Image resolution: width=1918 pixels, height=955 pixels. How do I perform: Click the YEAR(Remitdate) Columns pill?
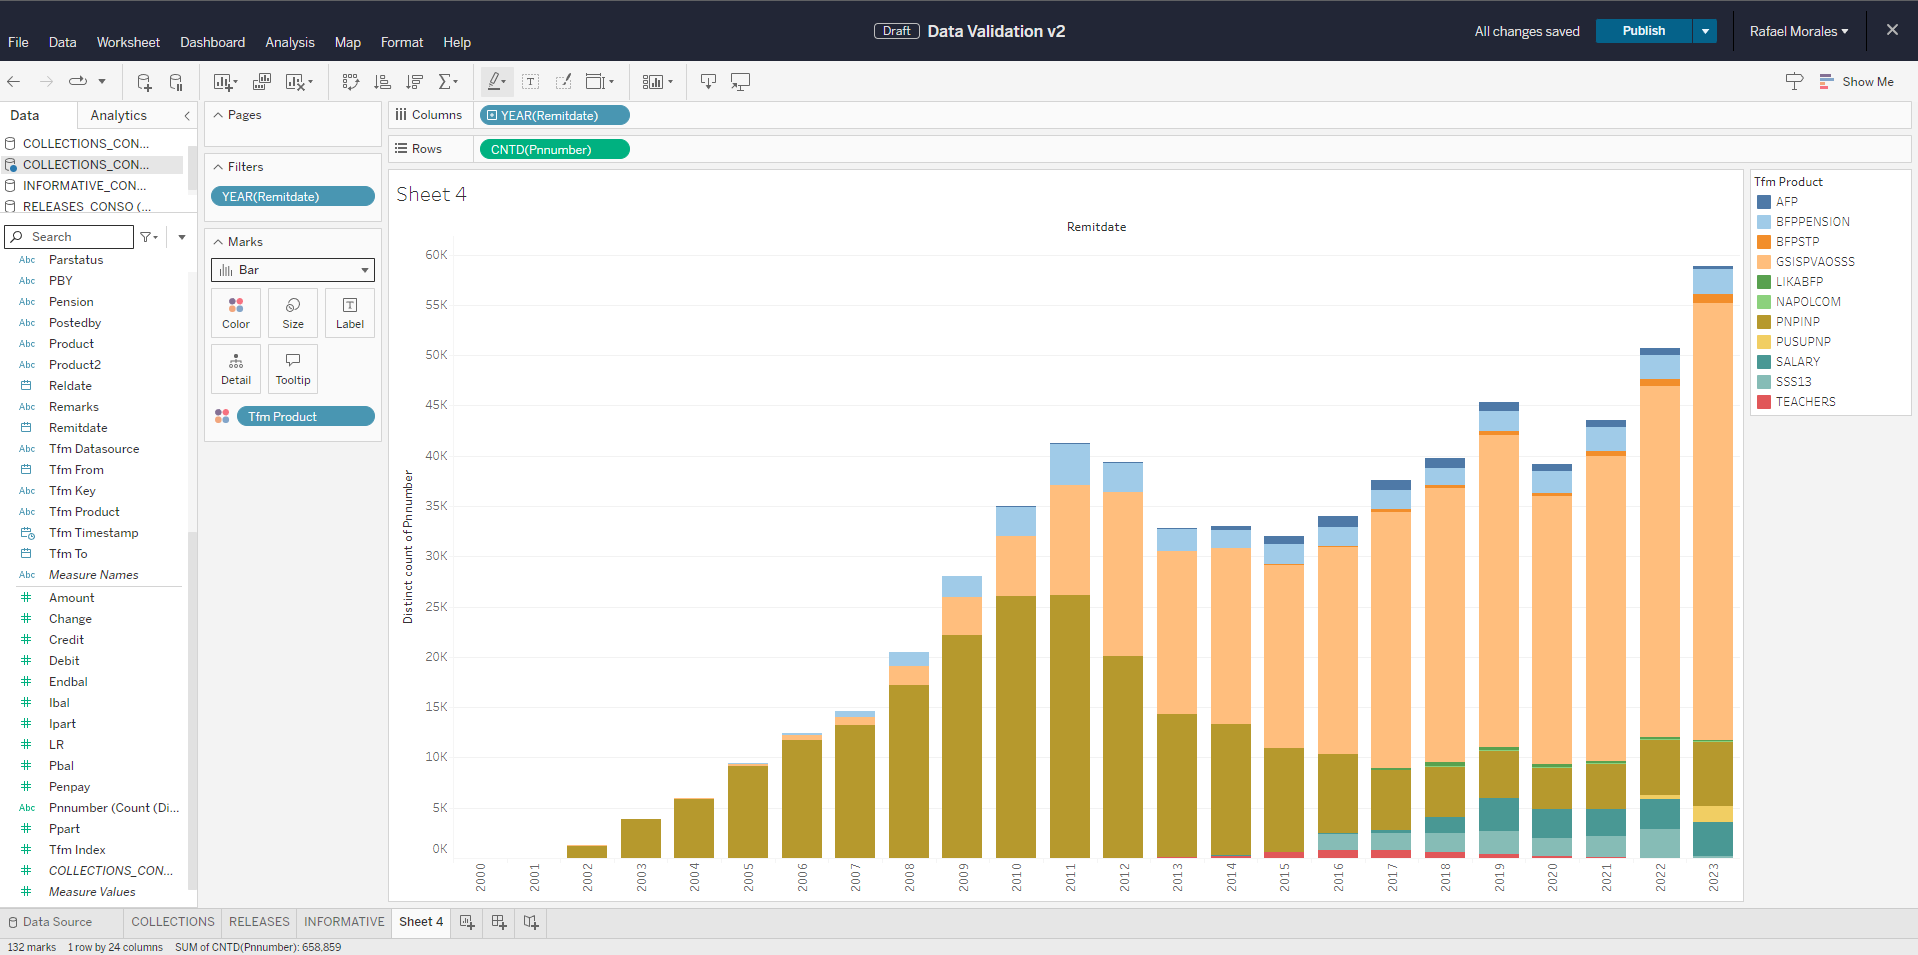(555, 115)
